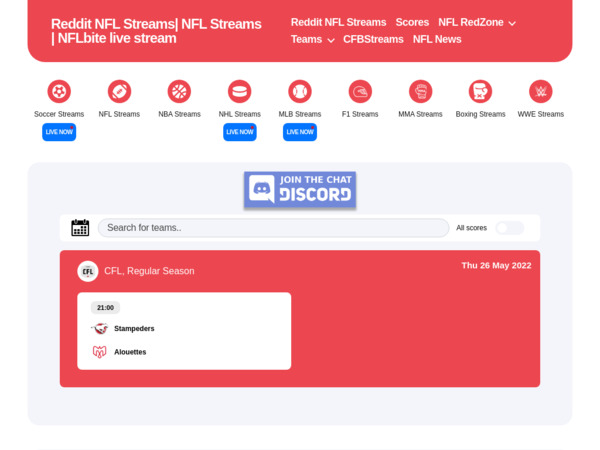Click Live Now under Soccer Streams
600x450 pixels.
(x=59, y=132)
